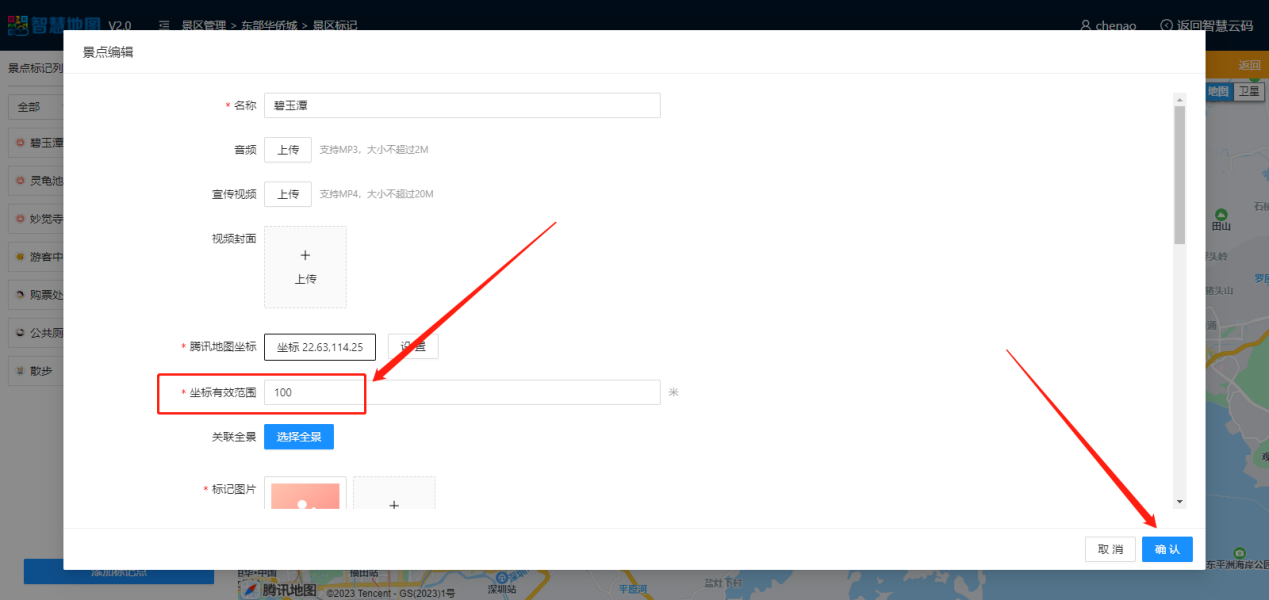Click scrollbar down arrow in dialog
The width and height of the screenshot is (1269, 600).
pyautogui.click(x=1180, y=501)
